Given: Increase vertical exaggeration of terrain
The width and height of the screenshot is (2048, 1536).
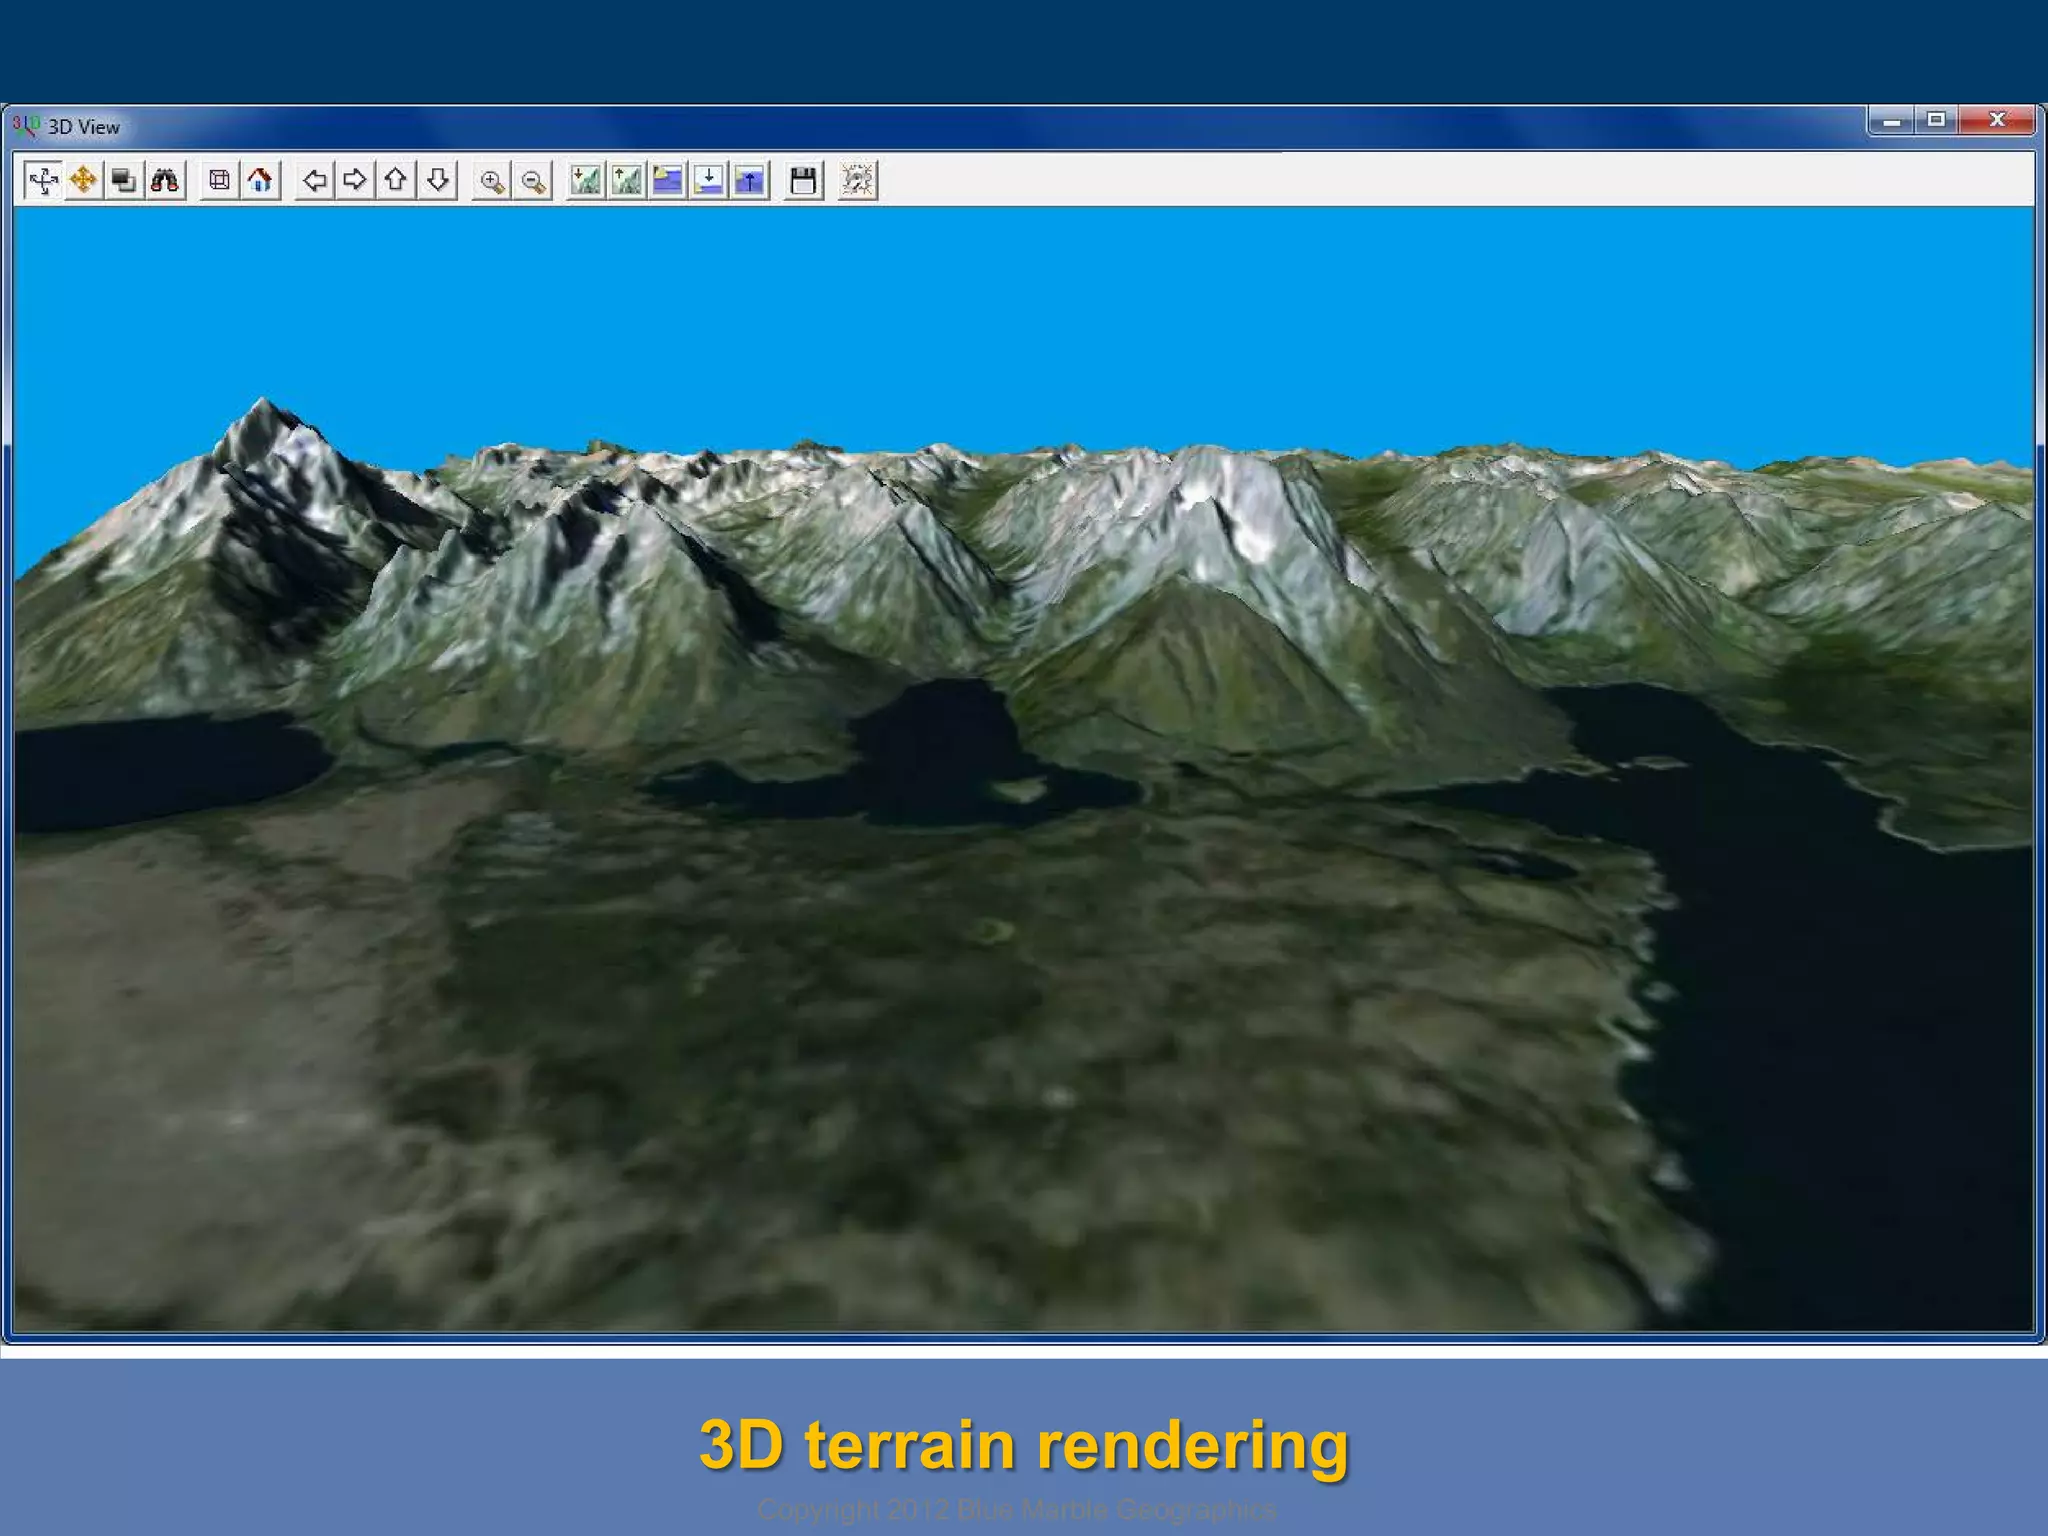Looking at the screenshot, I should pyautogui.click(x=627, y=180).
